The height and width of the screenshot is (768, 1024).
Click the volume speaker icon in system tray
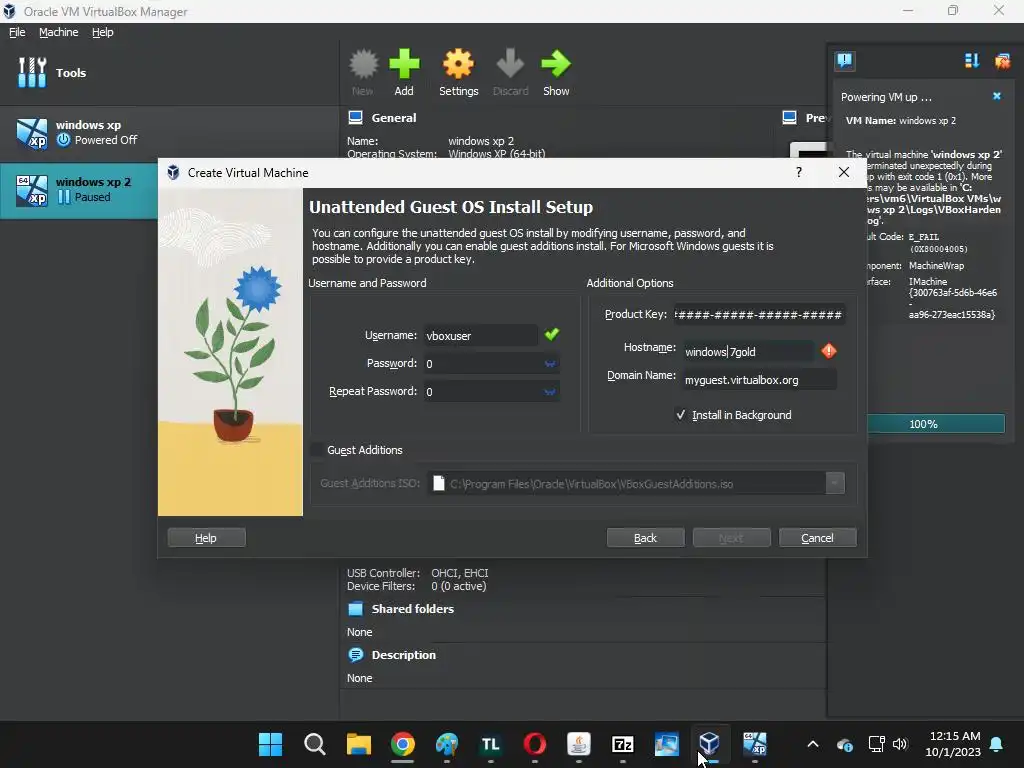(x=901, y=744)
